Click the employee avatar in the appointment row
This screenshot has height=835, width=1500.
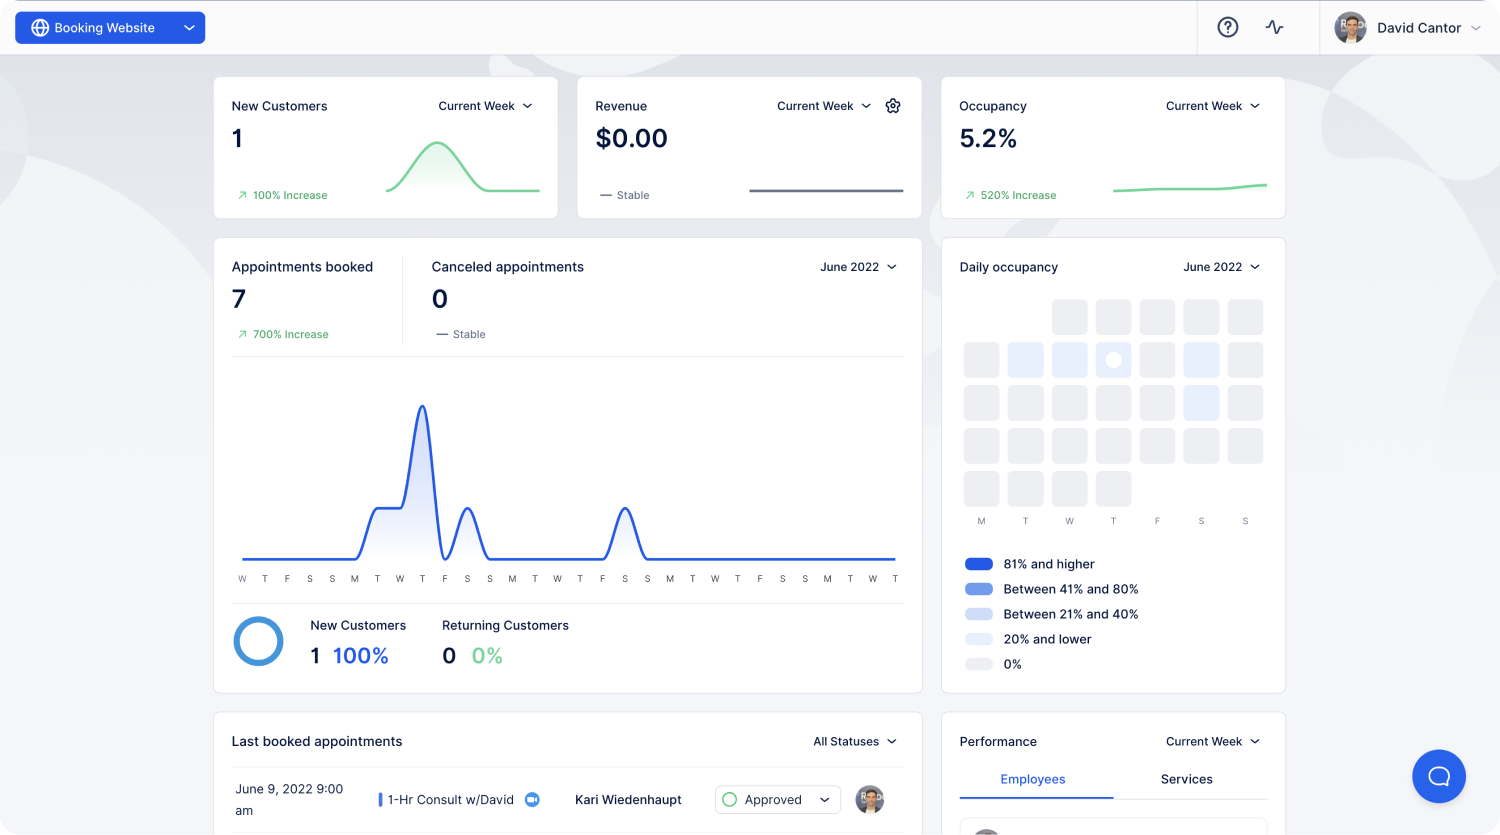pos(870,799)
